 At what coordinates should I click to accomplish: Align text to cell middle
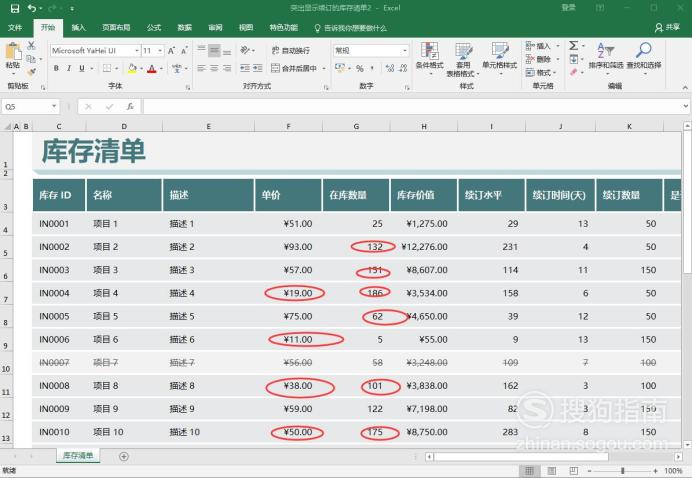click(x=214, y=50)
